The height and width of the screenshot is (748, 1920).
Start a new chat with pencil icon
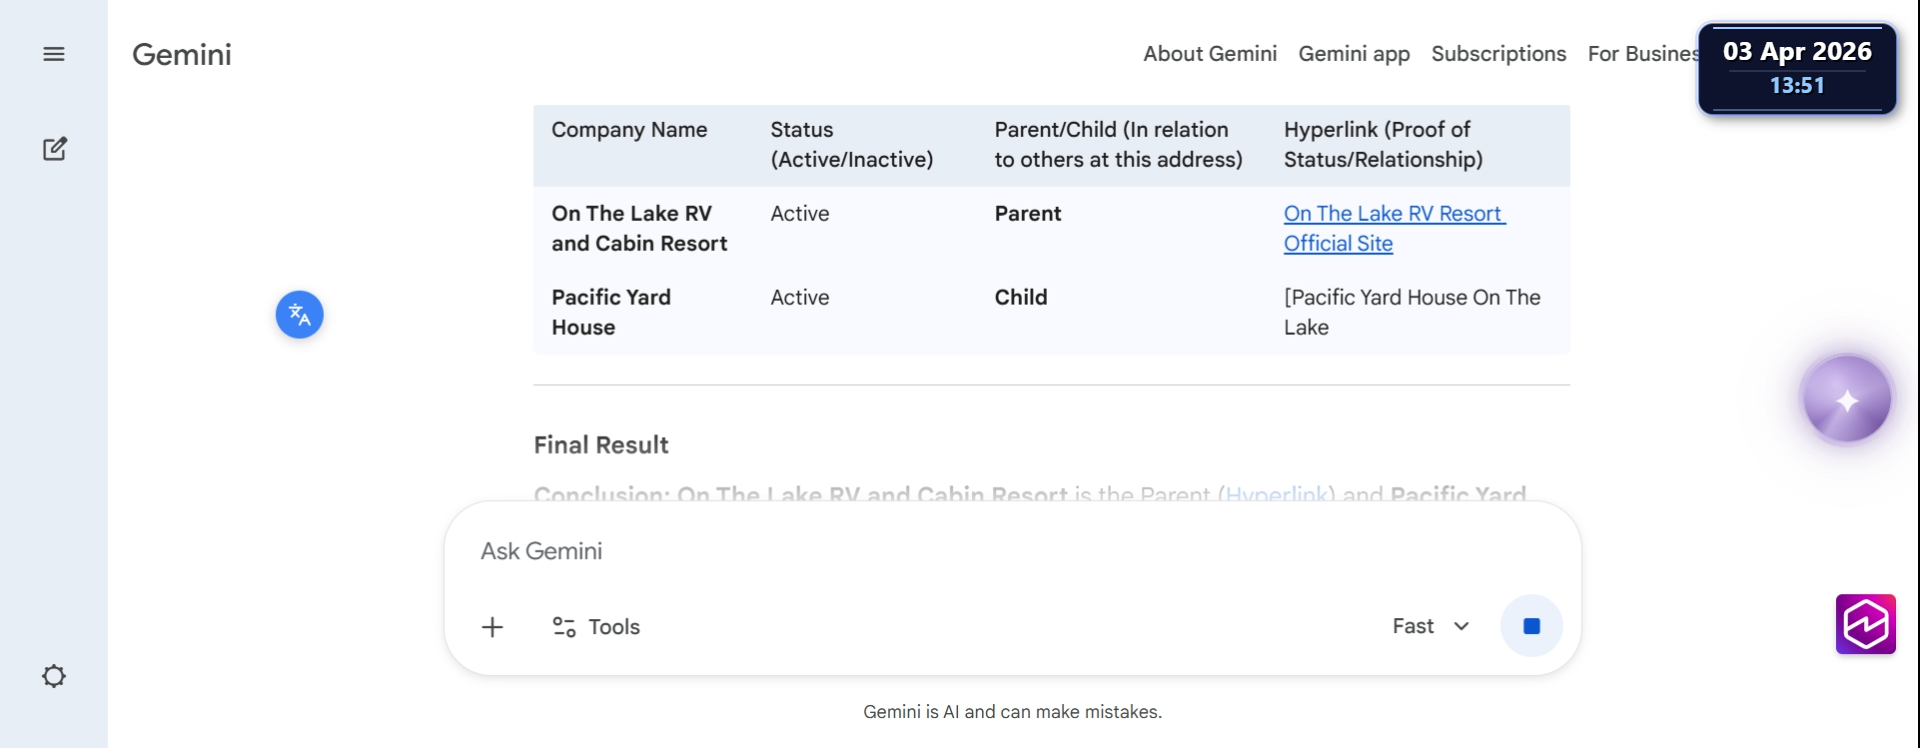click(54, 149)
